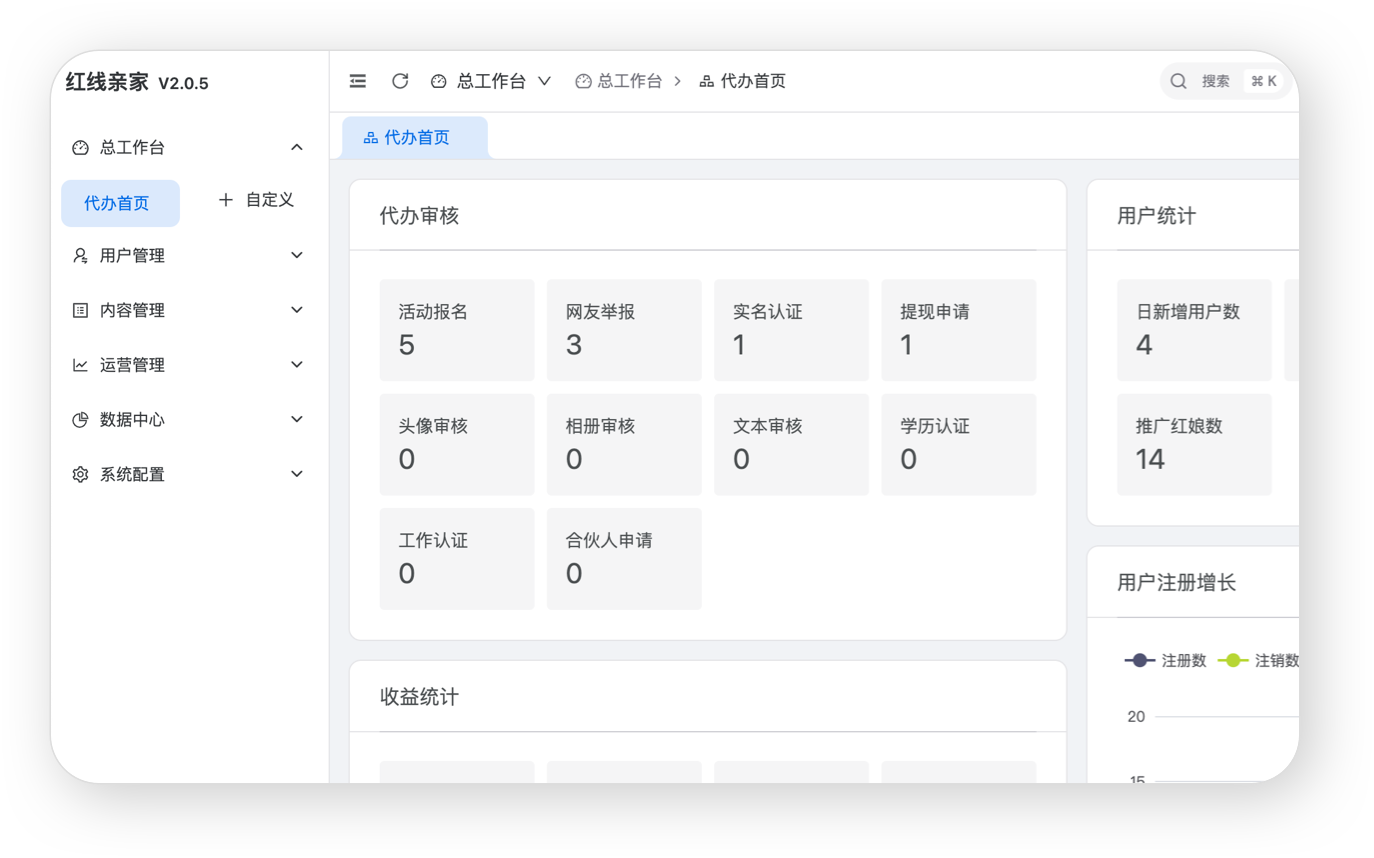Click the tab's 代办首页 hierarchy icon

pyautogui.click(x=371, y=138)
